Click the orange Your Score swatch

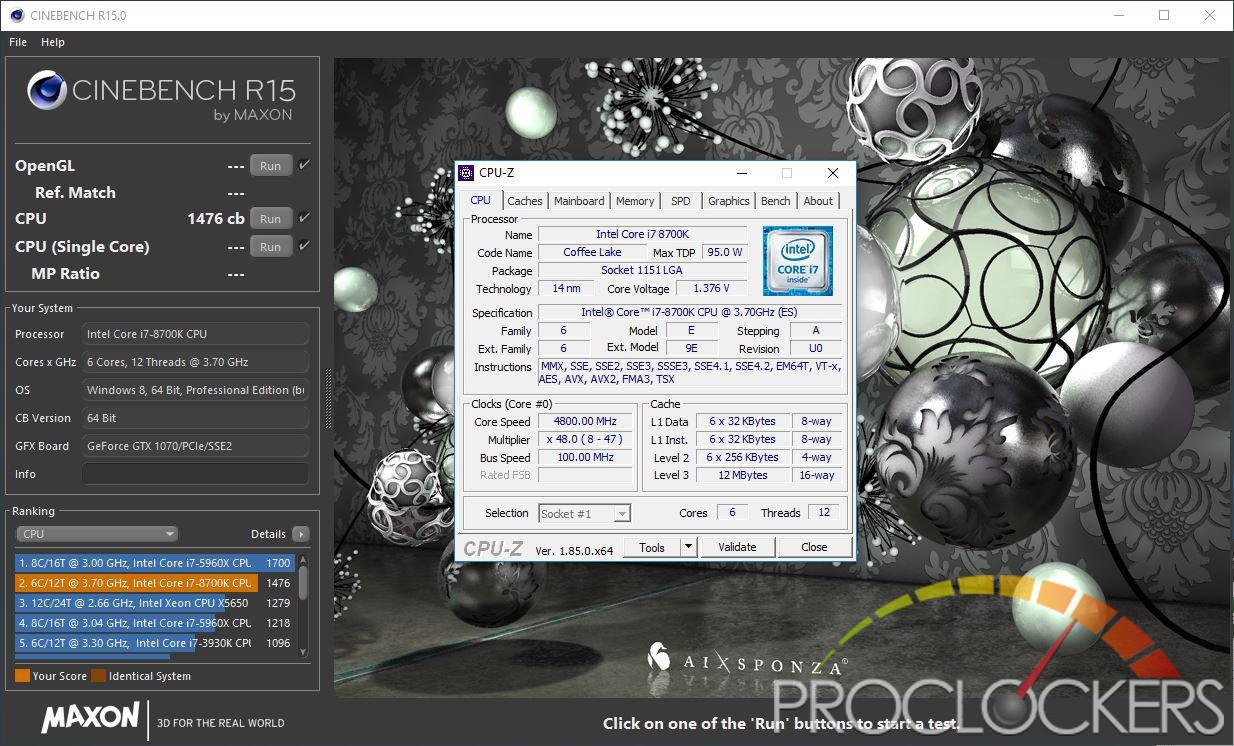pos(22,676)
